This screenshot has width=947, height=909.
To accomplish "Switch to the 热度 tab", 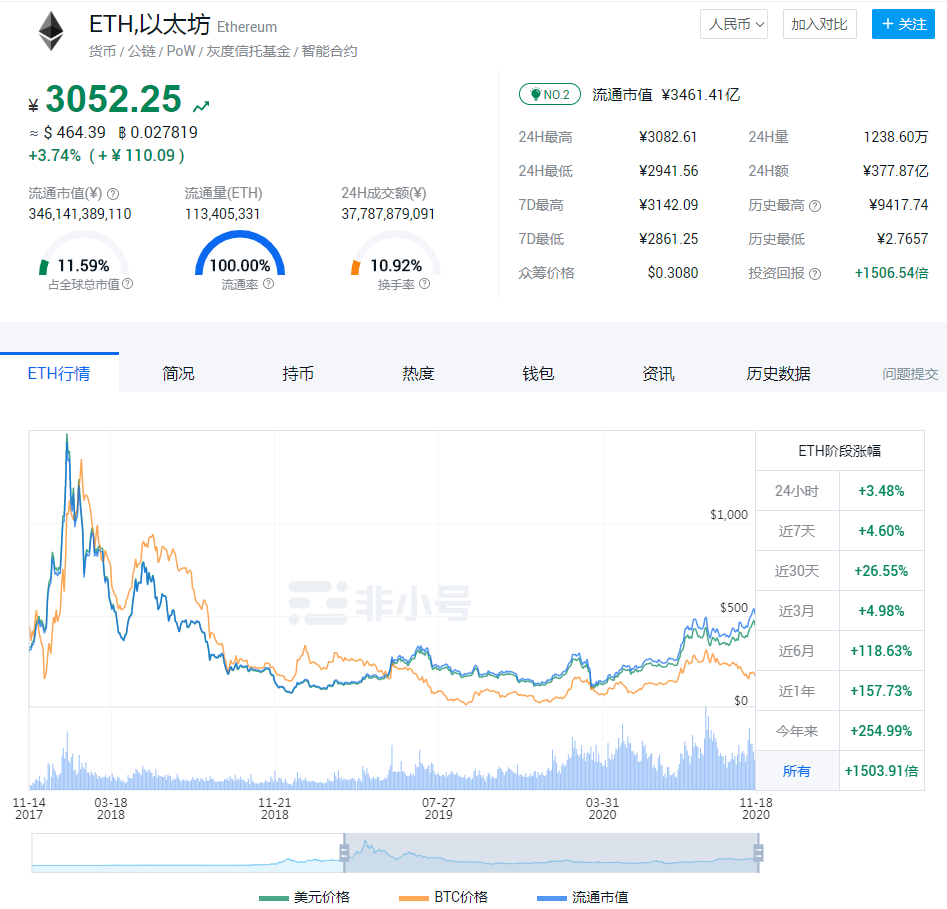I will pyautogui.click(x=419, y=373).
